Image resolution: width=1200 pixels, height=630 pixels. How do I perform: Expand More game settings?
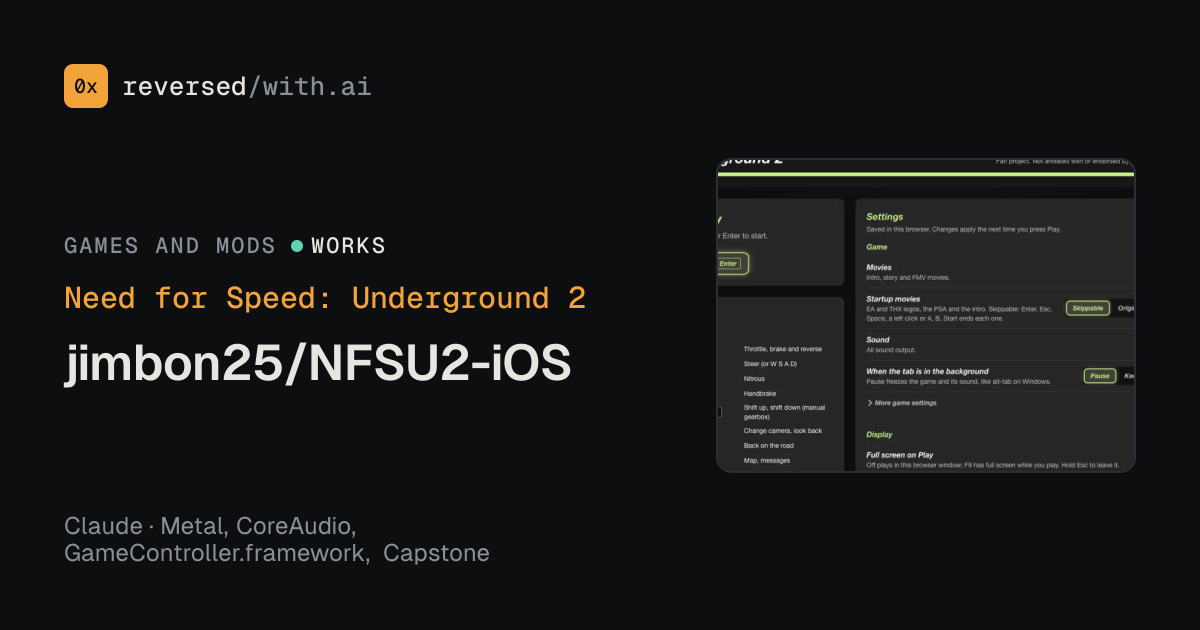901,403
